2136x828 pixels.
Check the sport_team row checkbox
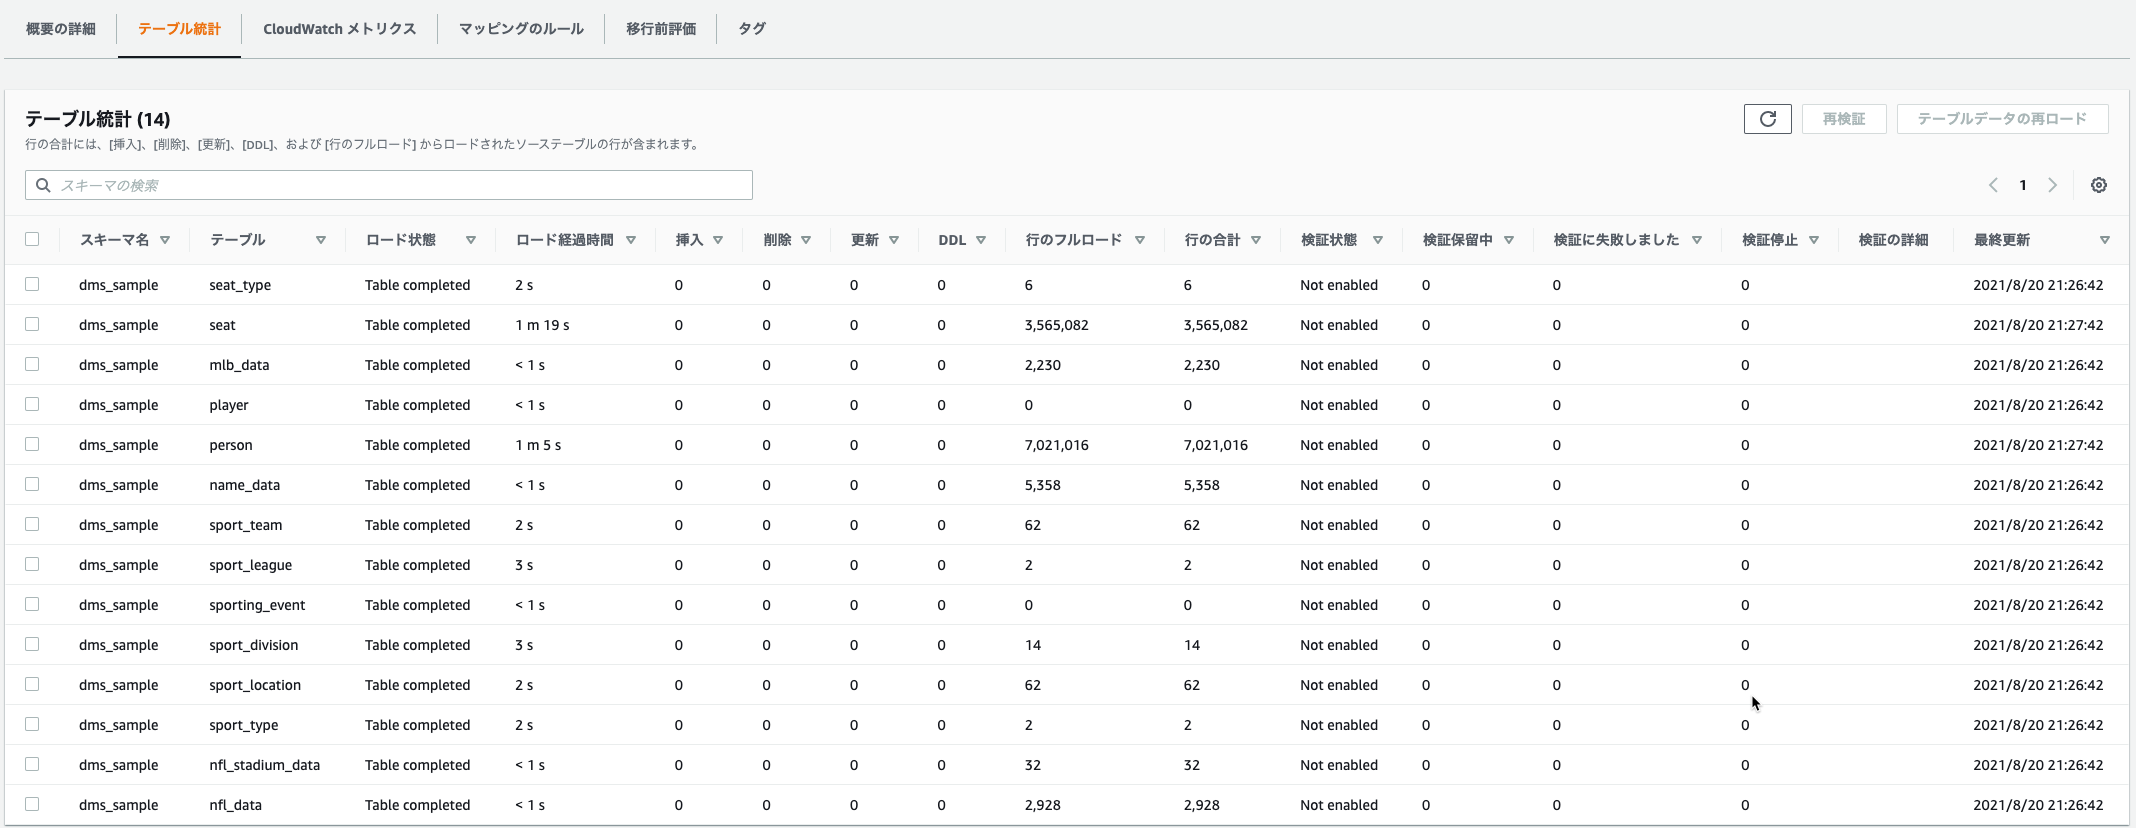tap(32, 524)
